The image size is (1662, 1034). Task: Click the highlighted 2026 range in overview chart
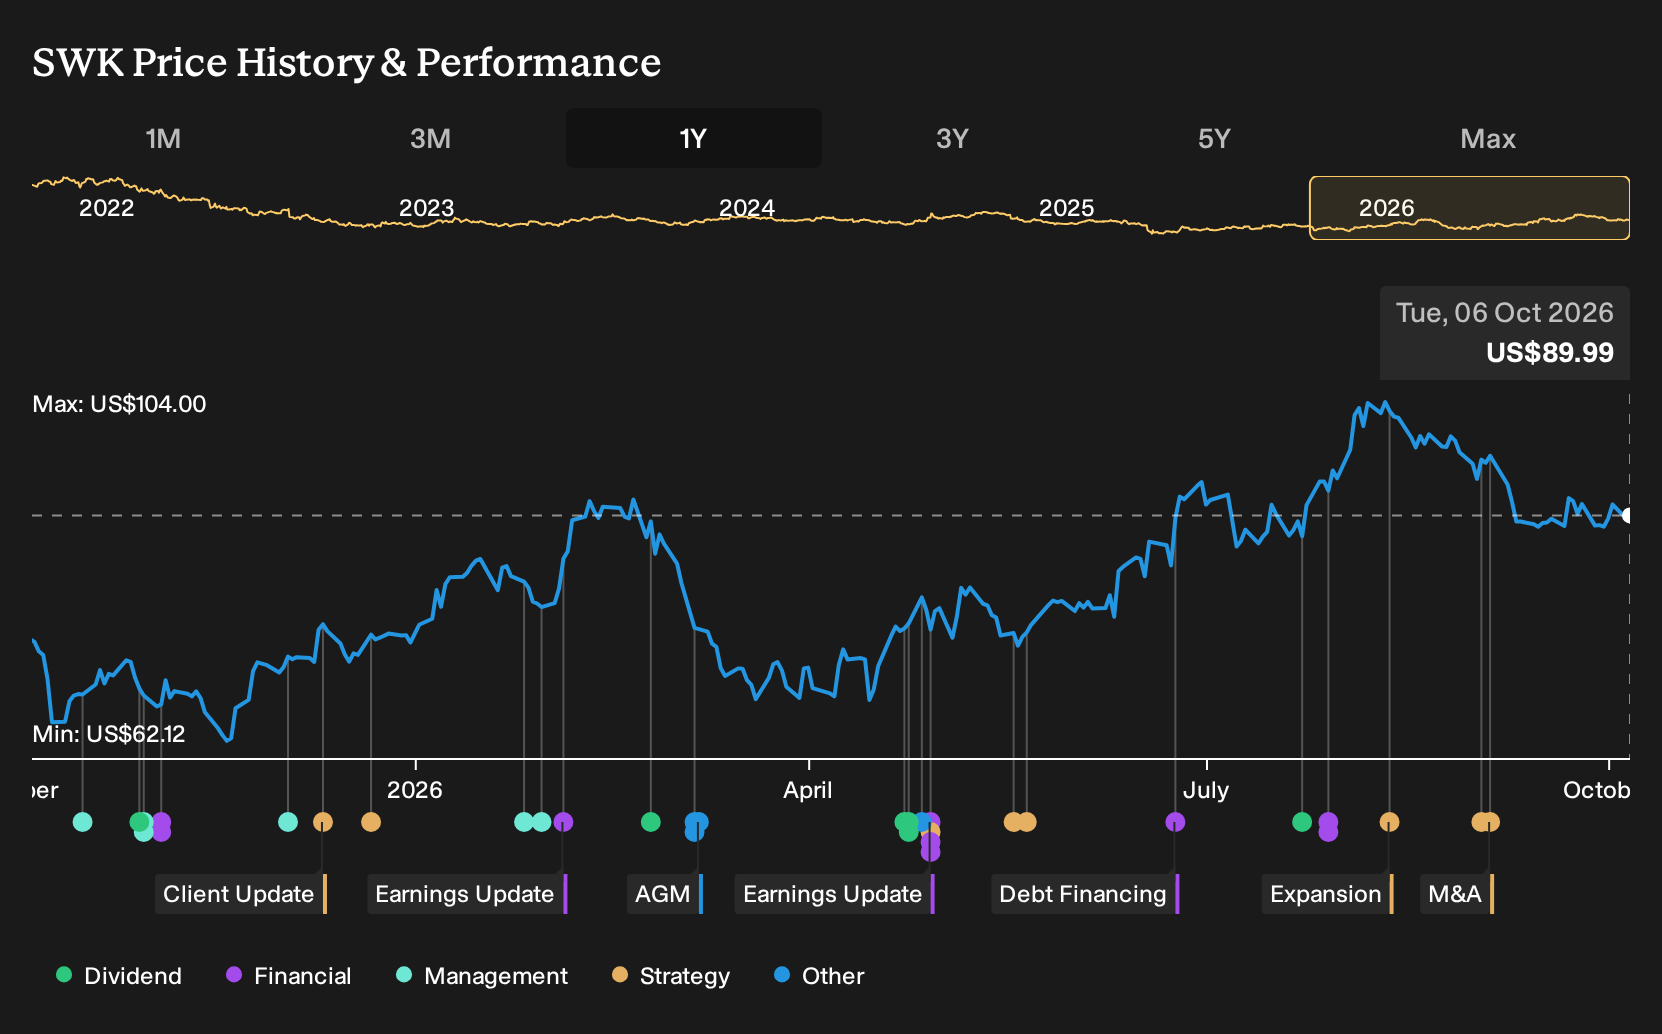[x=1469, y=208]
